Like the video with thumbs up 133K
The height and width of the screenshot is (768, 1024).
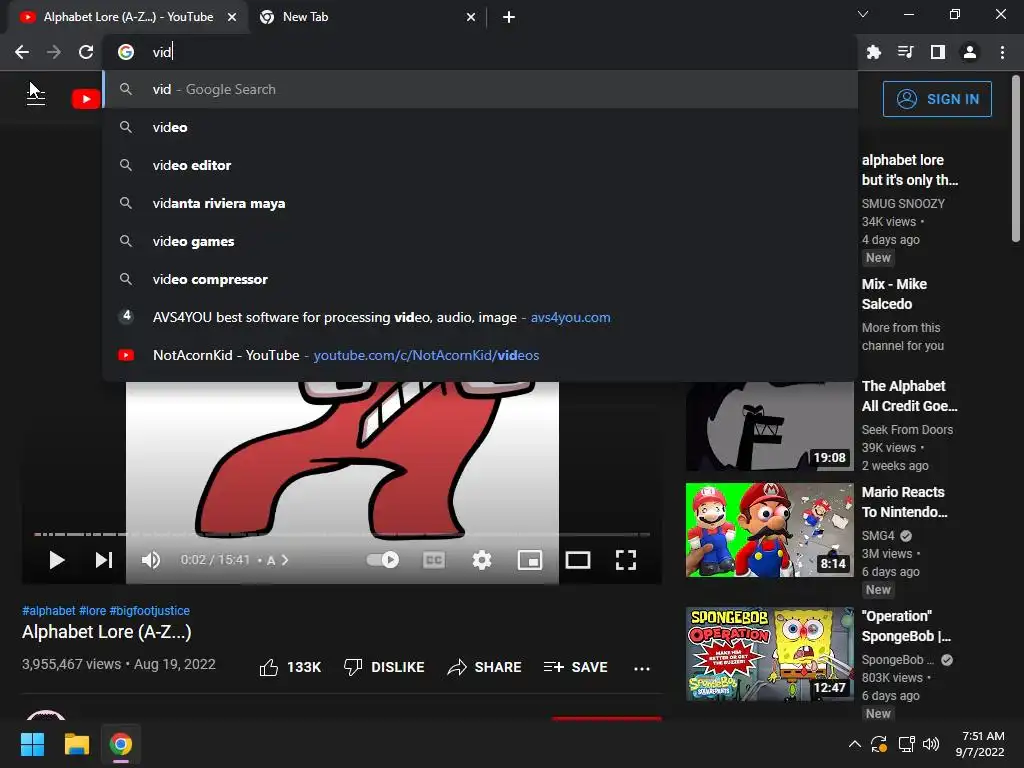(290, 667)
